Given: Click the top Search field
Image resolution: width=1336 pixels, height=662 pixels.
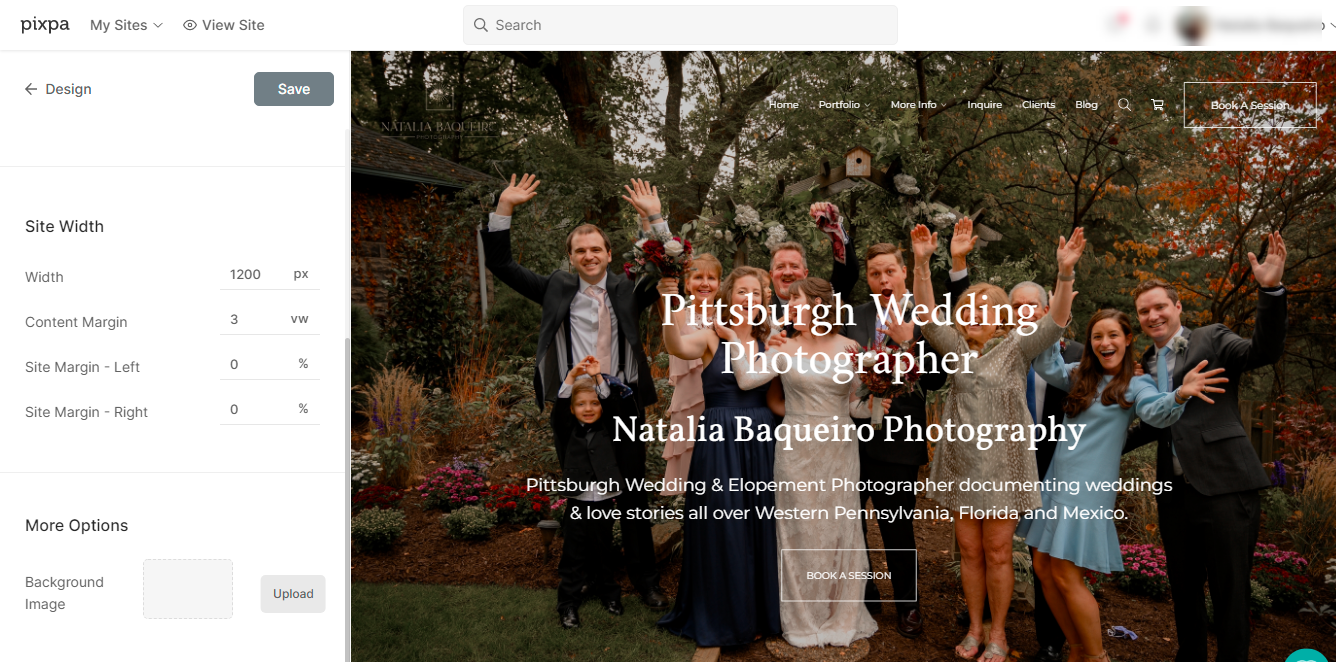Looking at the screenshot, I should pyautogui.click(x=680, y=25).
